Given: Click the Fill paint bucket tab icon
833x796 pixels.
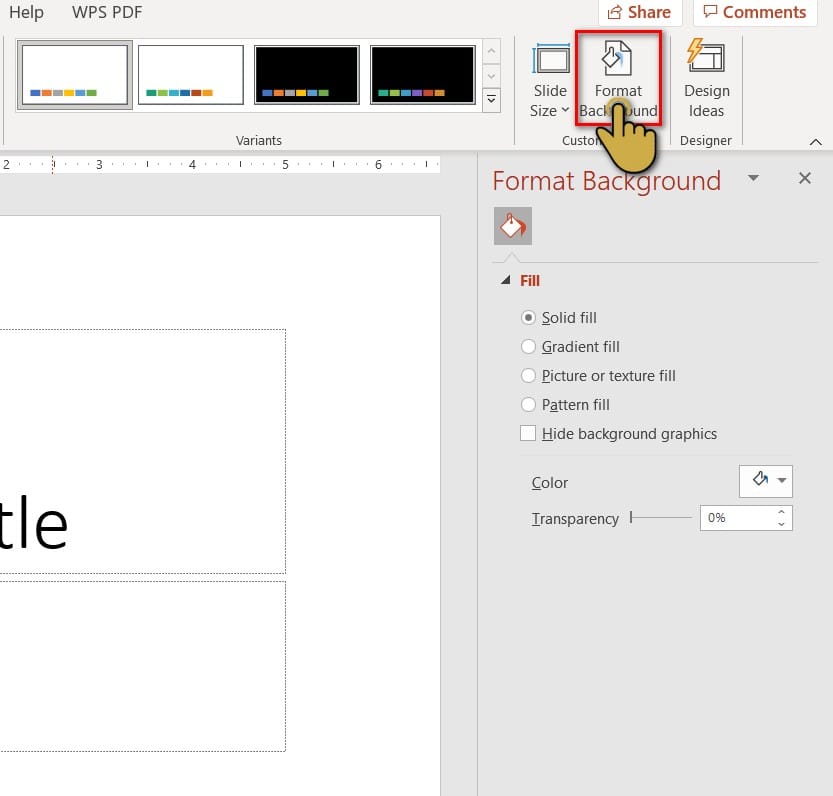Looking at the screenshot, I should tap(513, 226).
